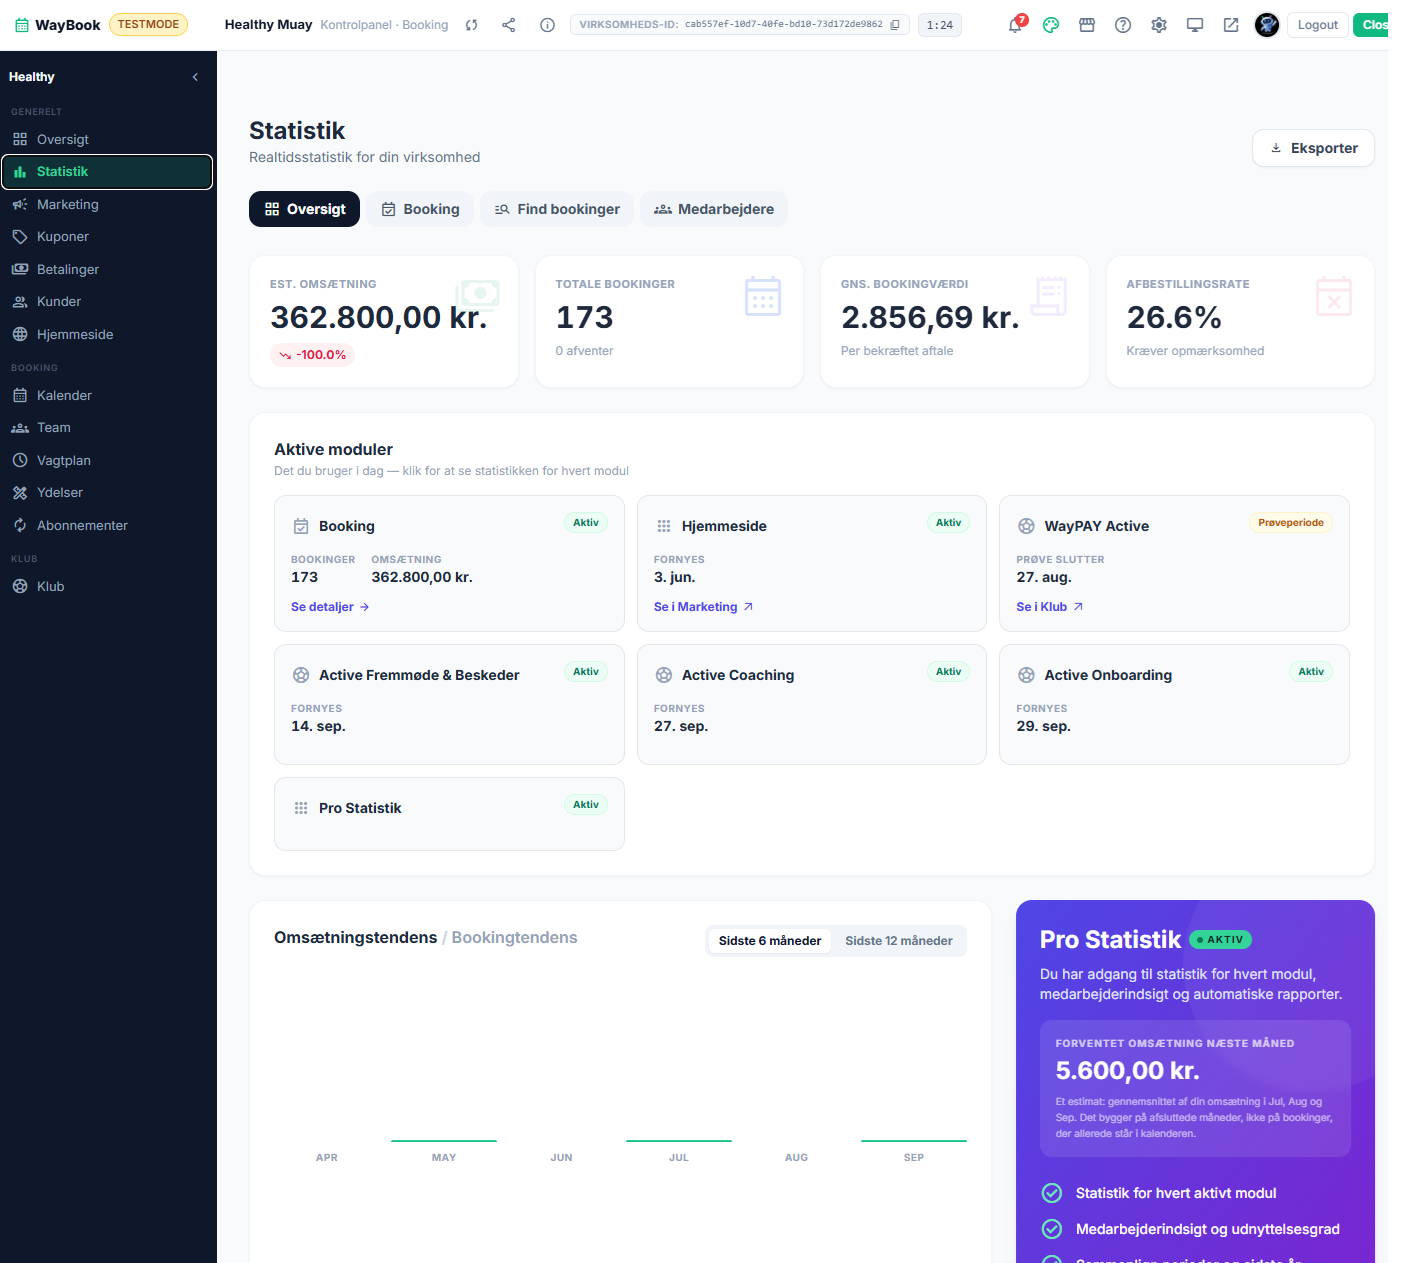Follow the Se detaljer link

(x=330, y=607)
